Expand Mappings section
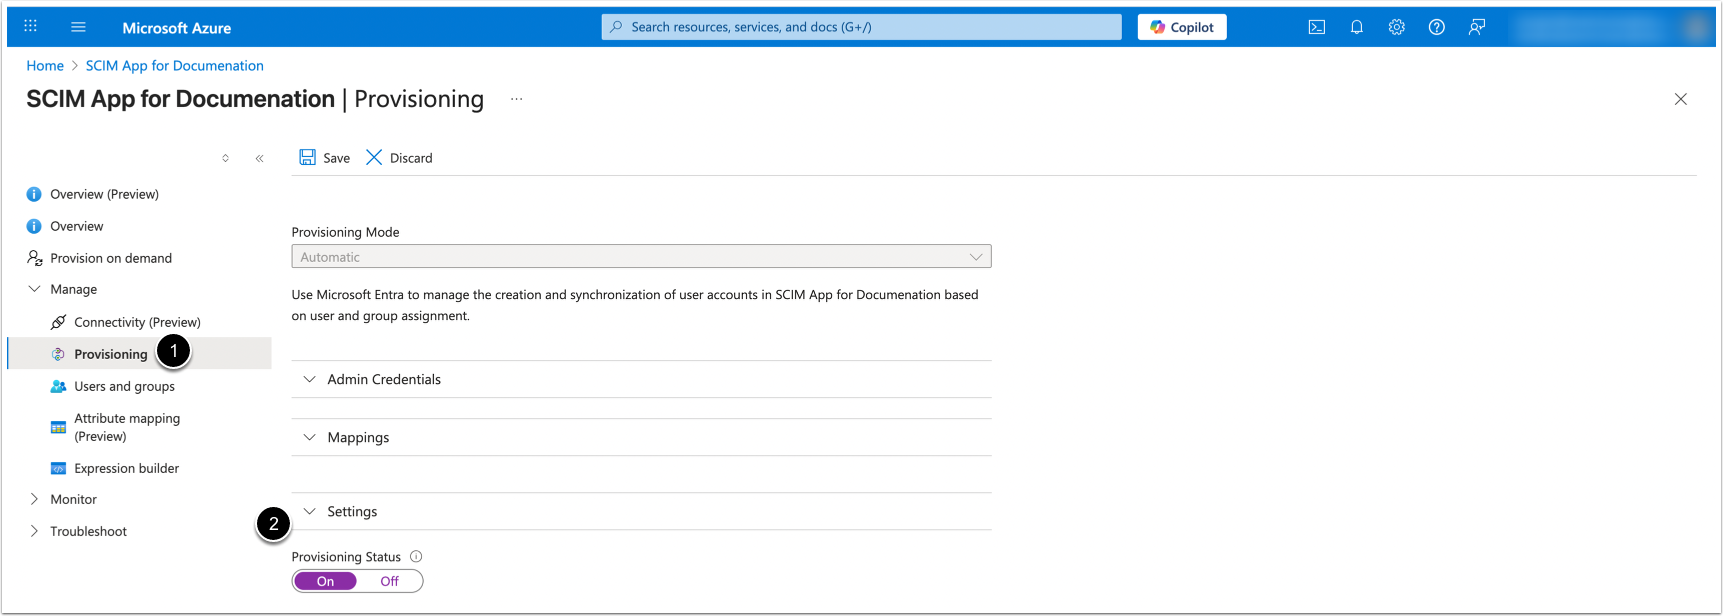1723x616 pixels. [641, 437]
